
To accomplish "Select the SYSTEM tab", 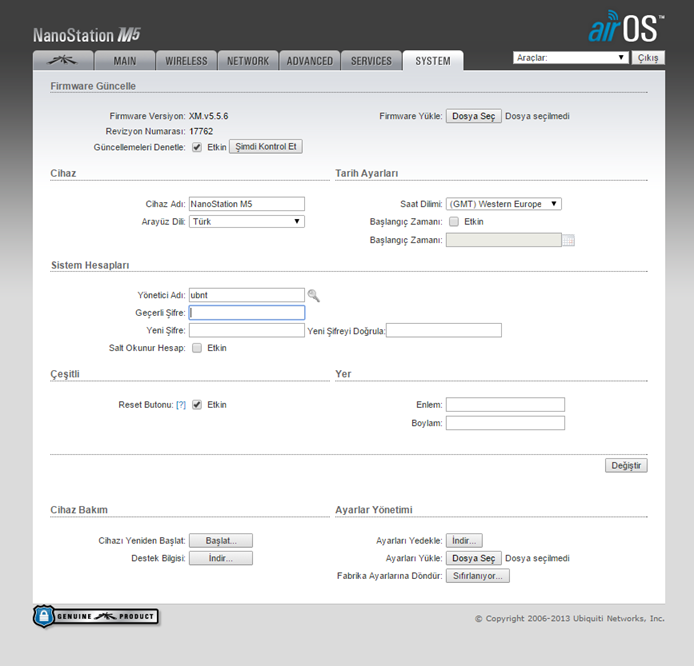I will 433,61.
